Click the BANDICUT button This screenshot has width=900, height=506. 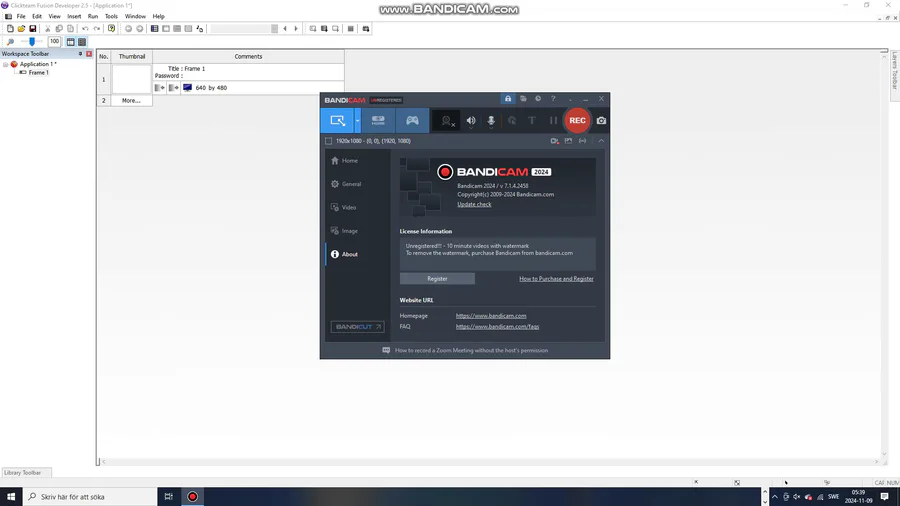pyautogui.click(x=357, y=327)
